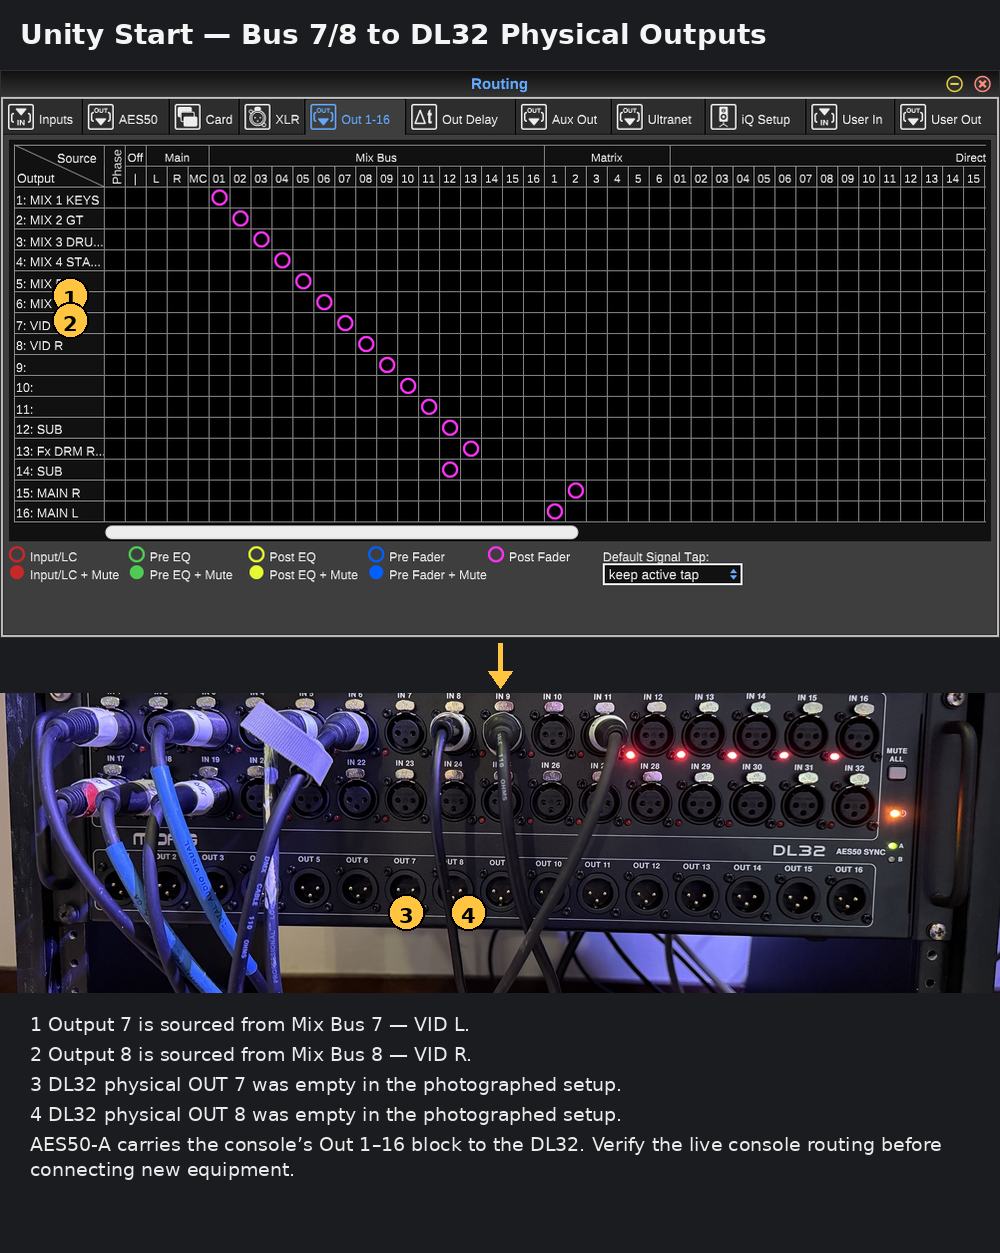Click the 'Mix Bus' column group header

click(x=376, y=157)
